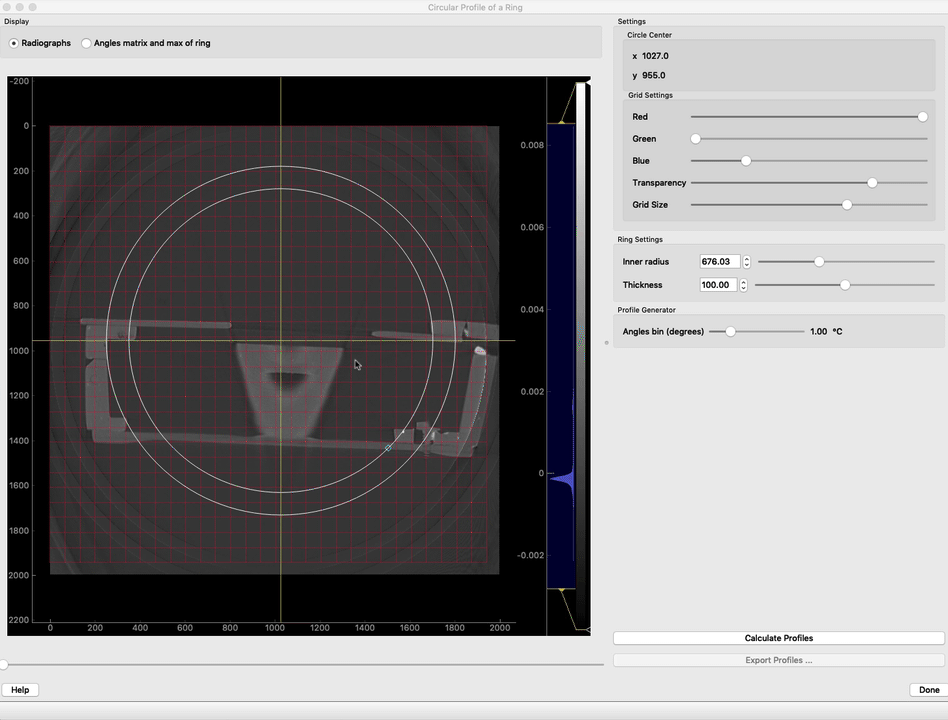Select the Radiographs radio button
Viewport: 948px width, 720px height.
14,43
